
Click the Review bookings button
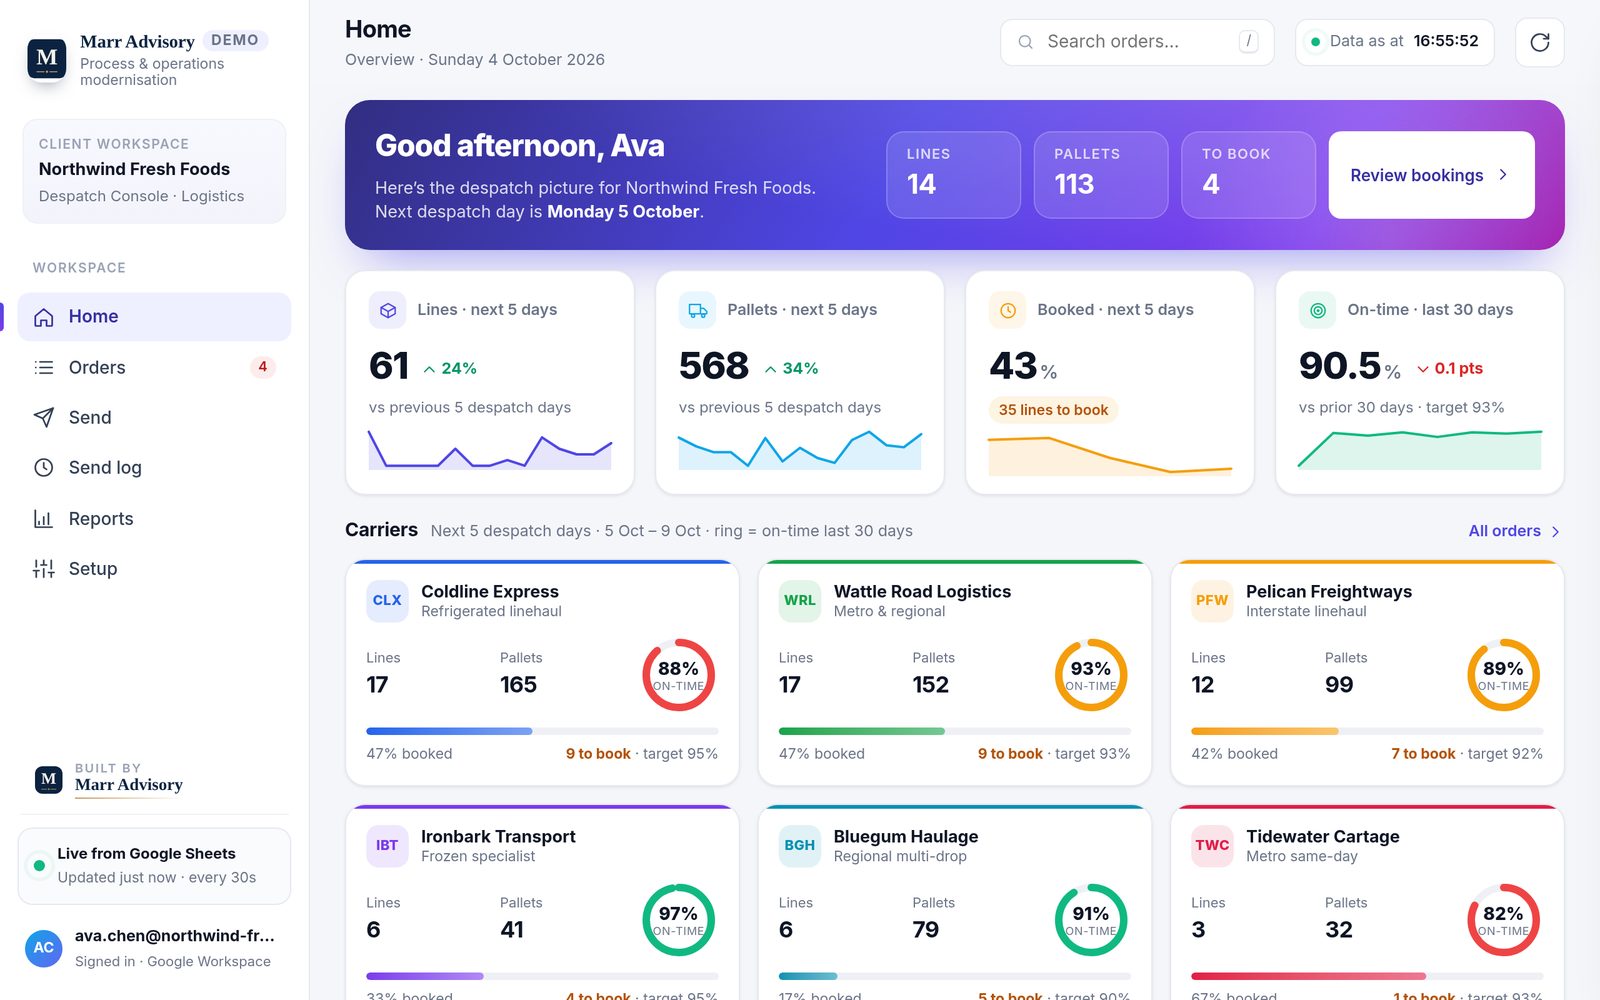pyautogui.click(x=1431, y=175)
